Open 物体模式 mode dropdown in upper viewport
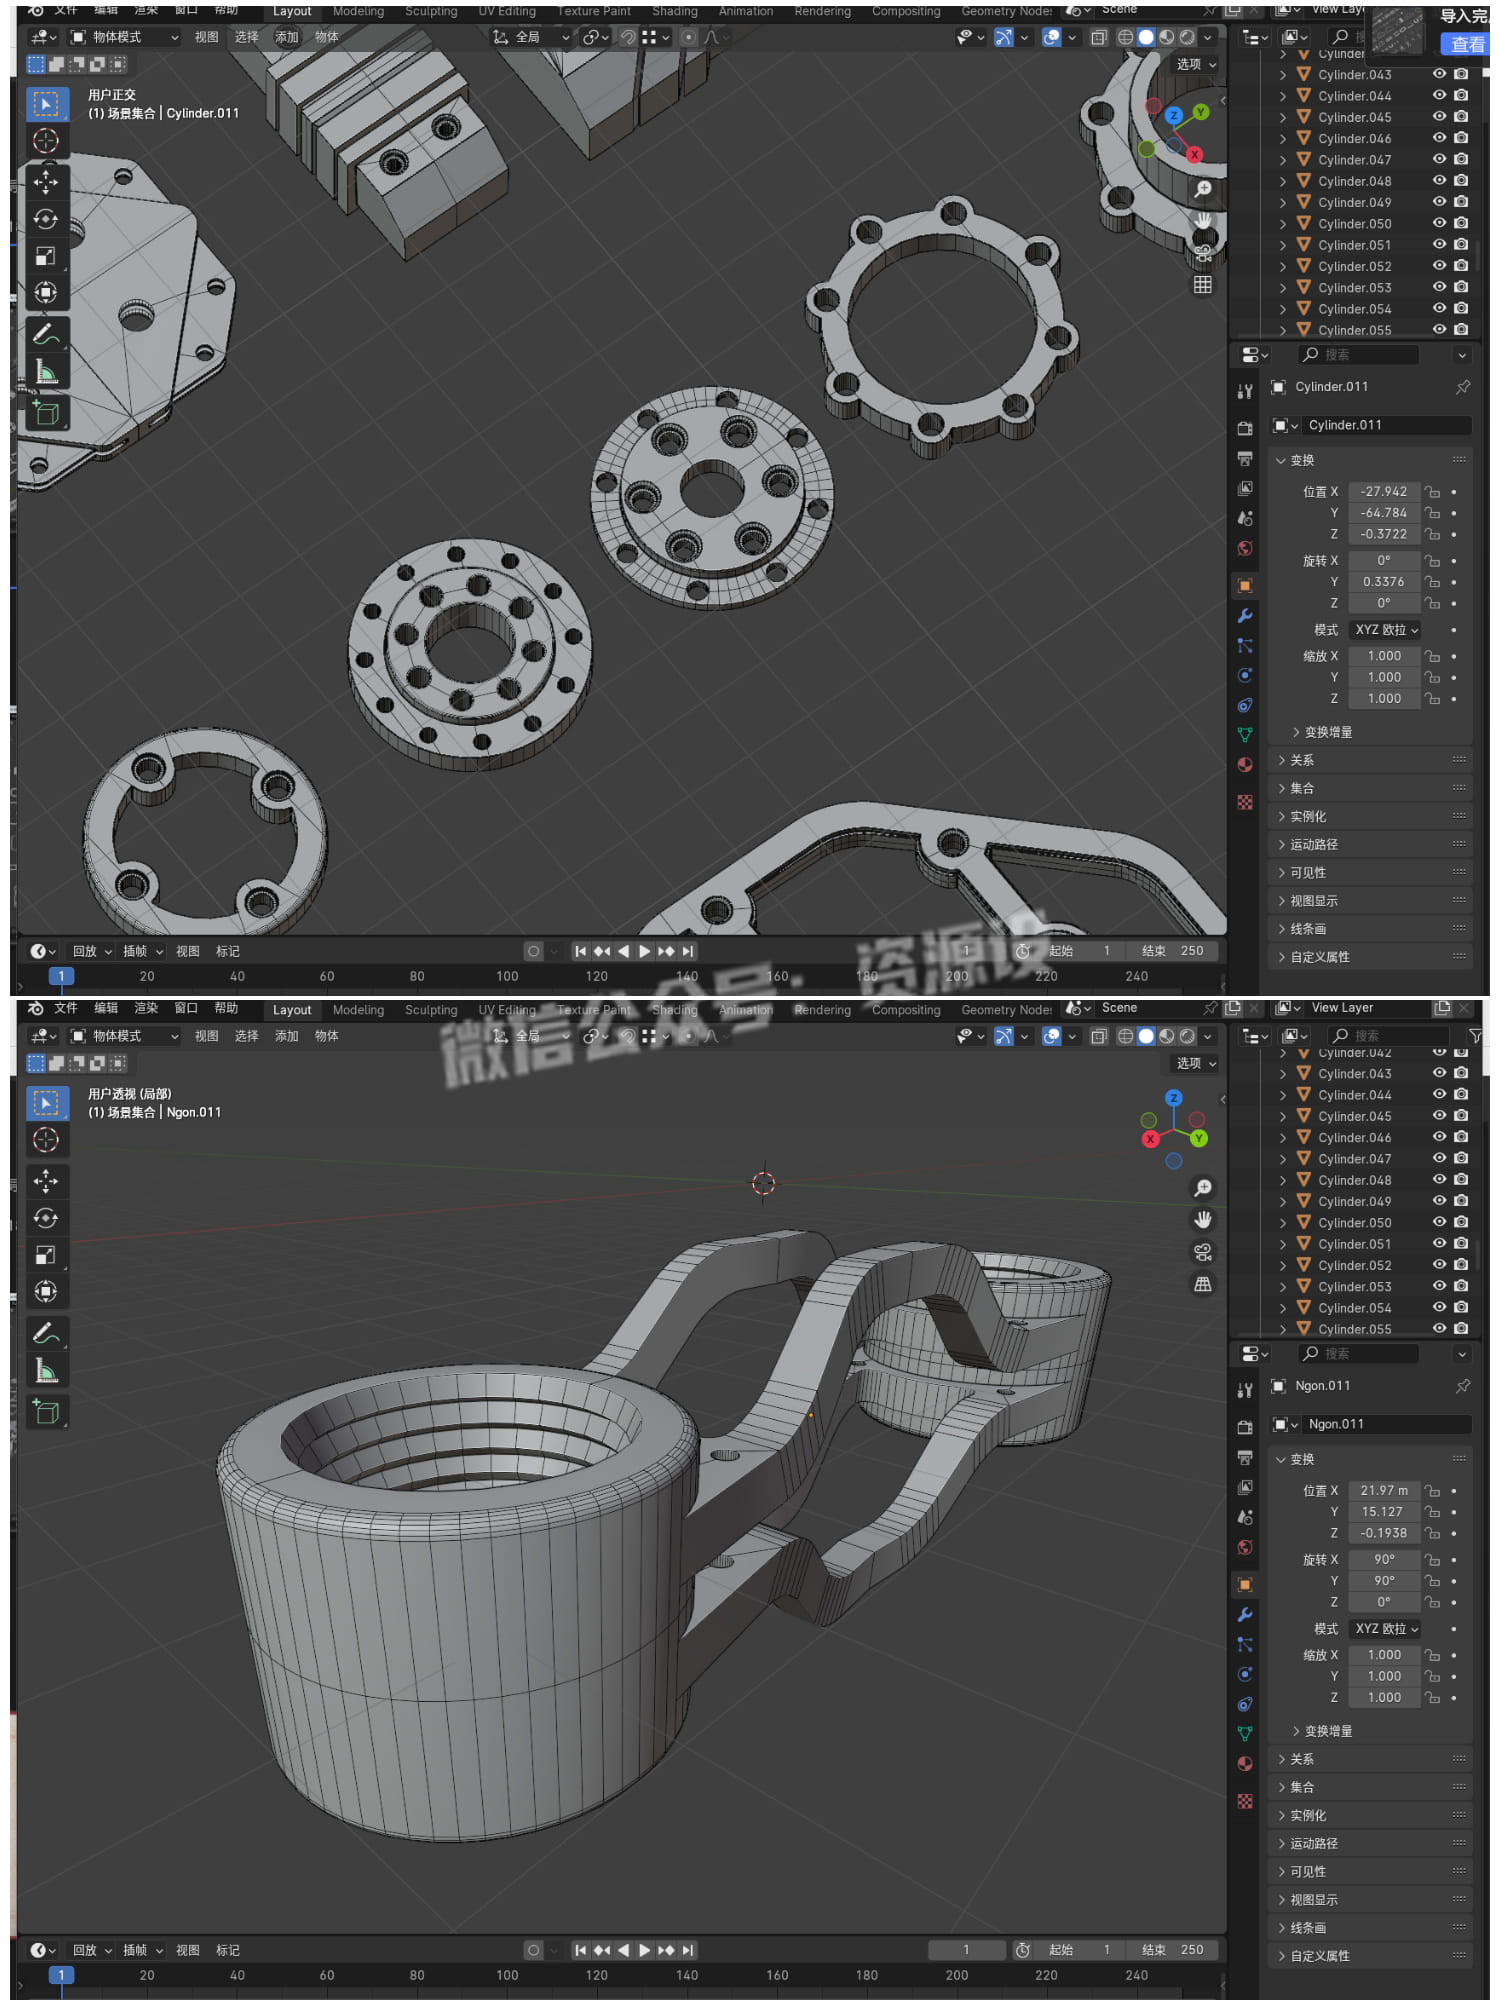 [125, 37]
